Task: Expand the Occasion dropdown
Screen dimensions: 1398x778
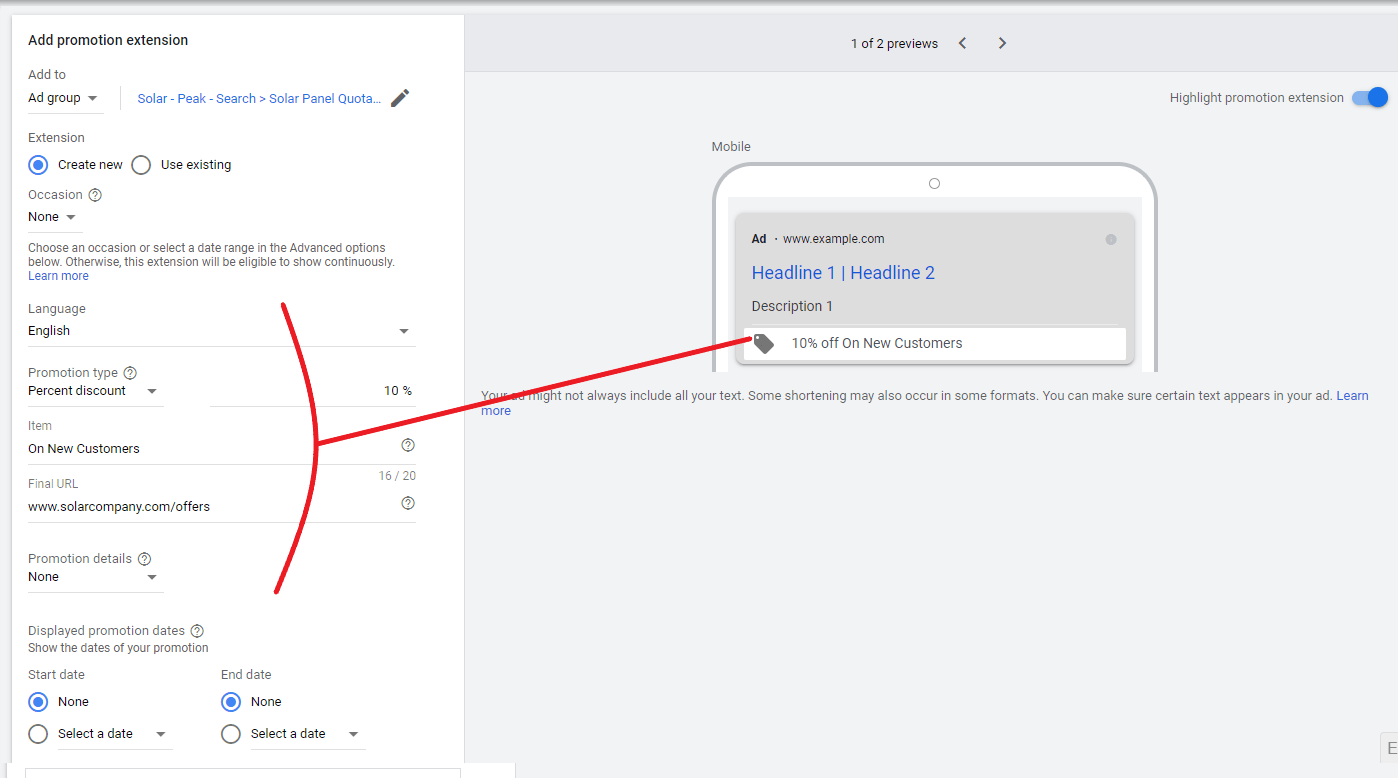Action: (53, 217)
